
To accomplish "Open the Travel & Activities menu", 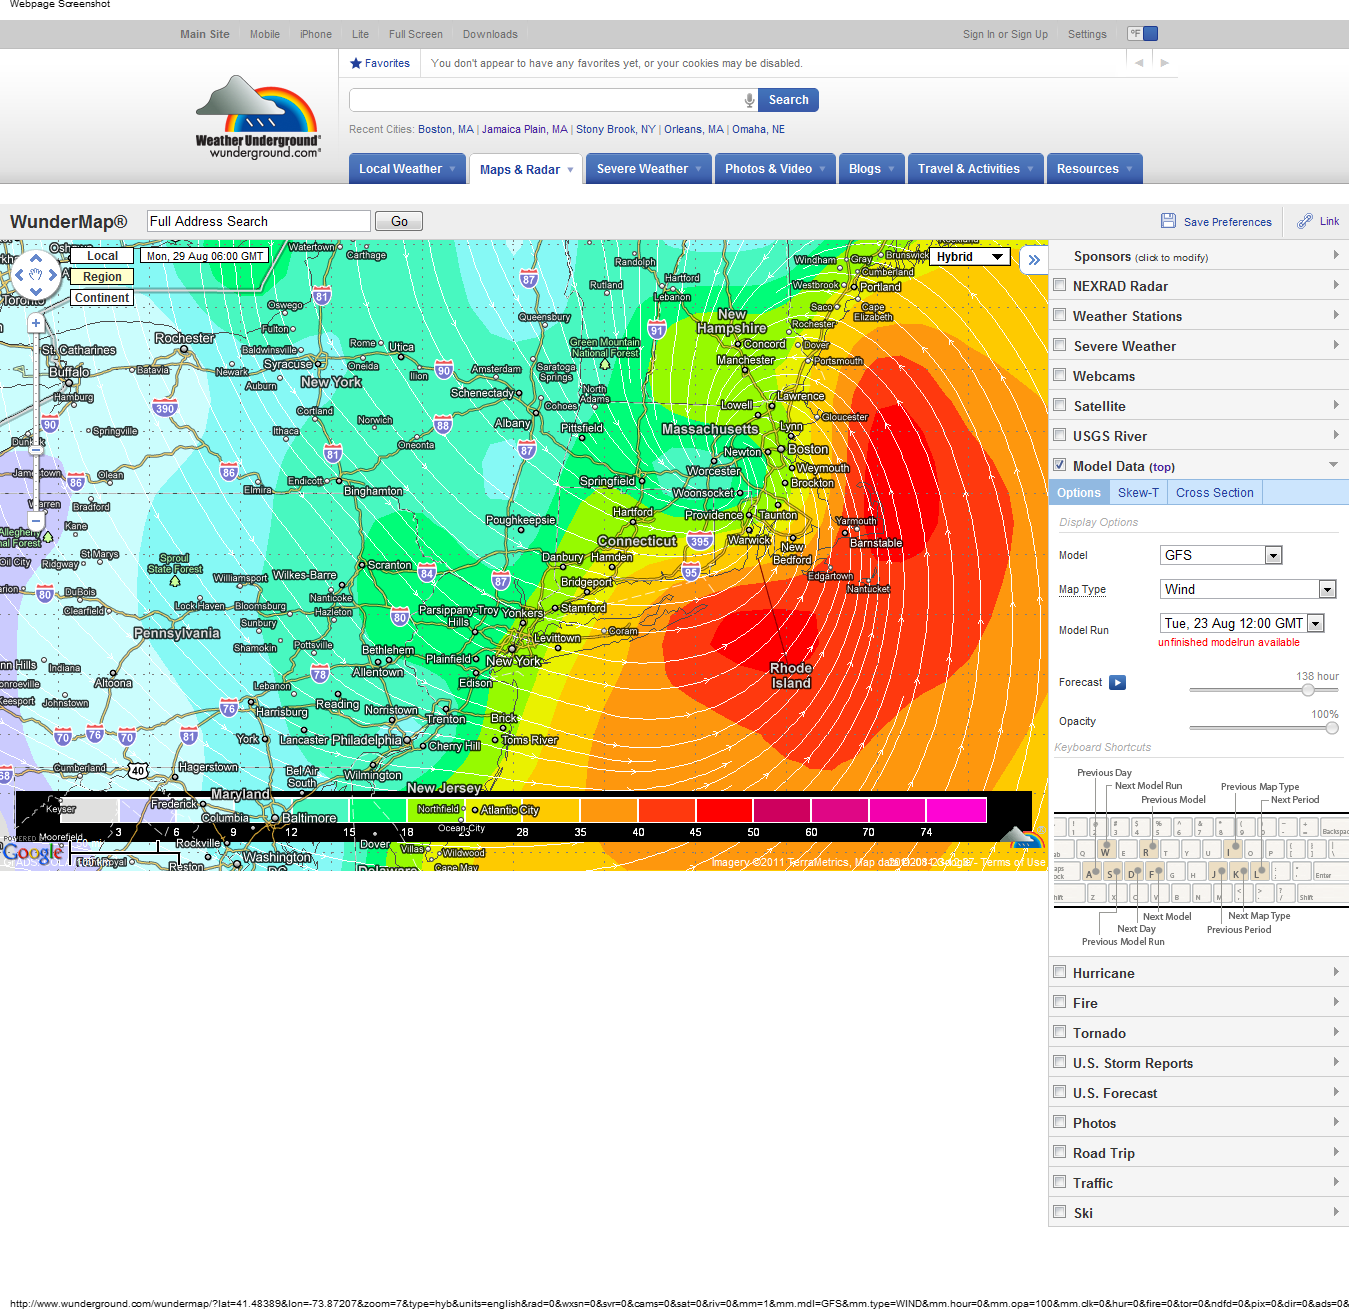I will point(976,169).
